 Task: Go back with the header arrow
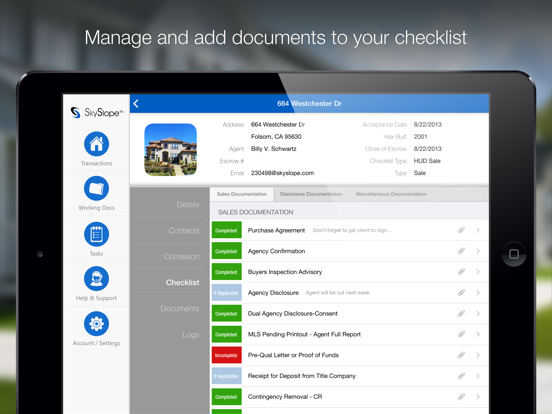[x=136, y=104]
